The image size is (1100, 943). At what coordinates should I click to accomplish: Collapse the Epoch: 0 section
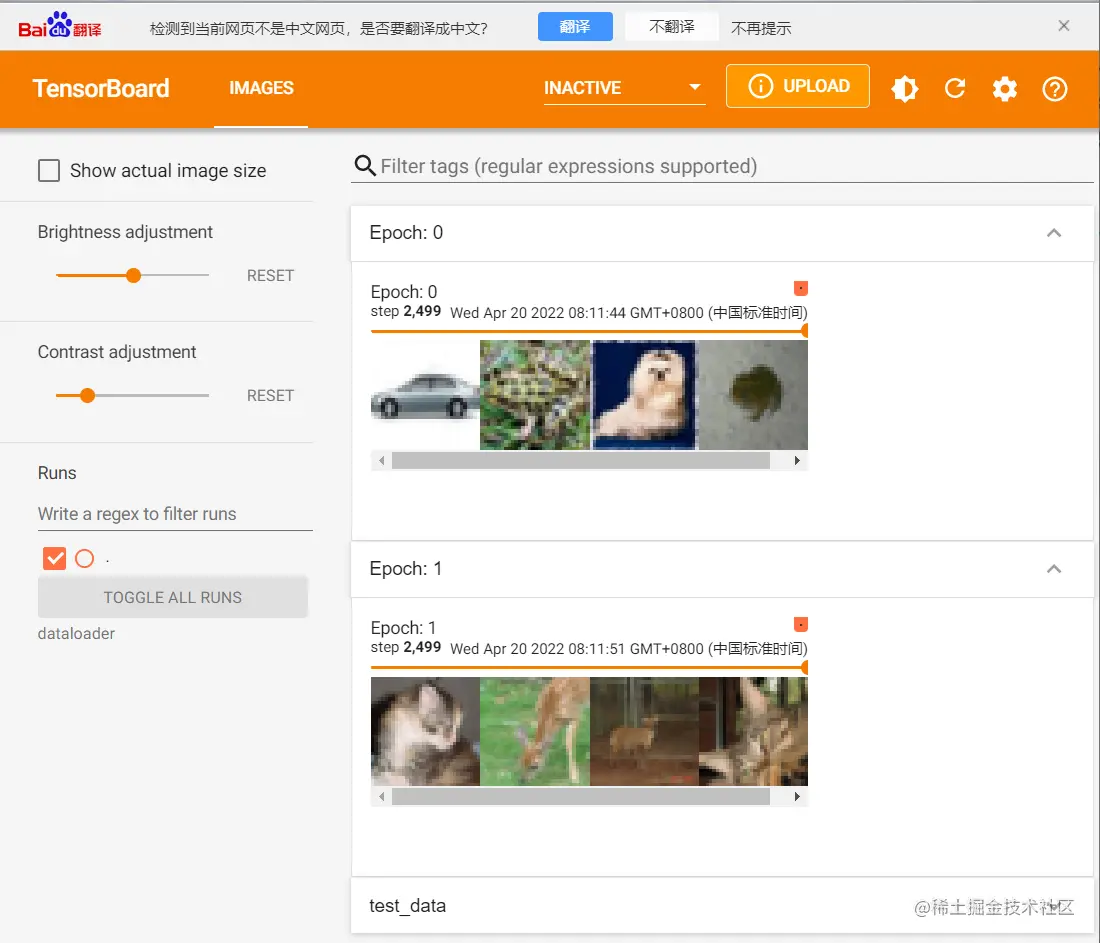[x=1054, y=233]
